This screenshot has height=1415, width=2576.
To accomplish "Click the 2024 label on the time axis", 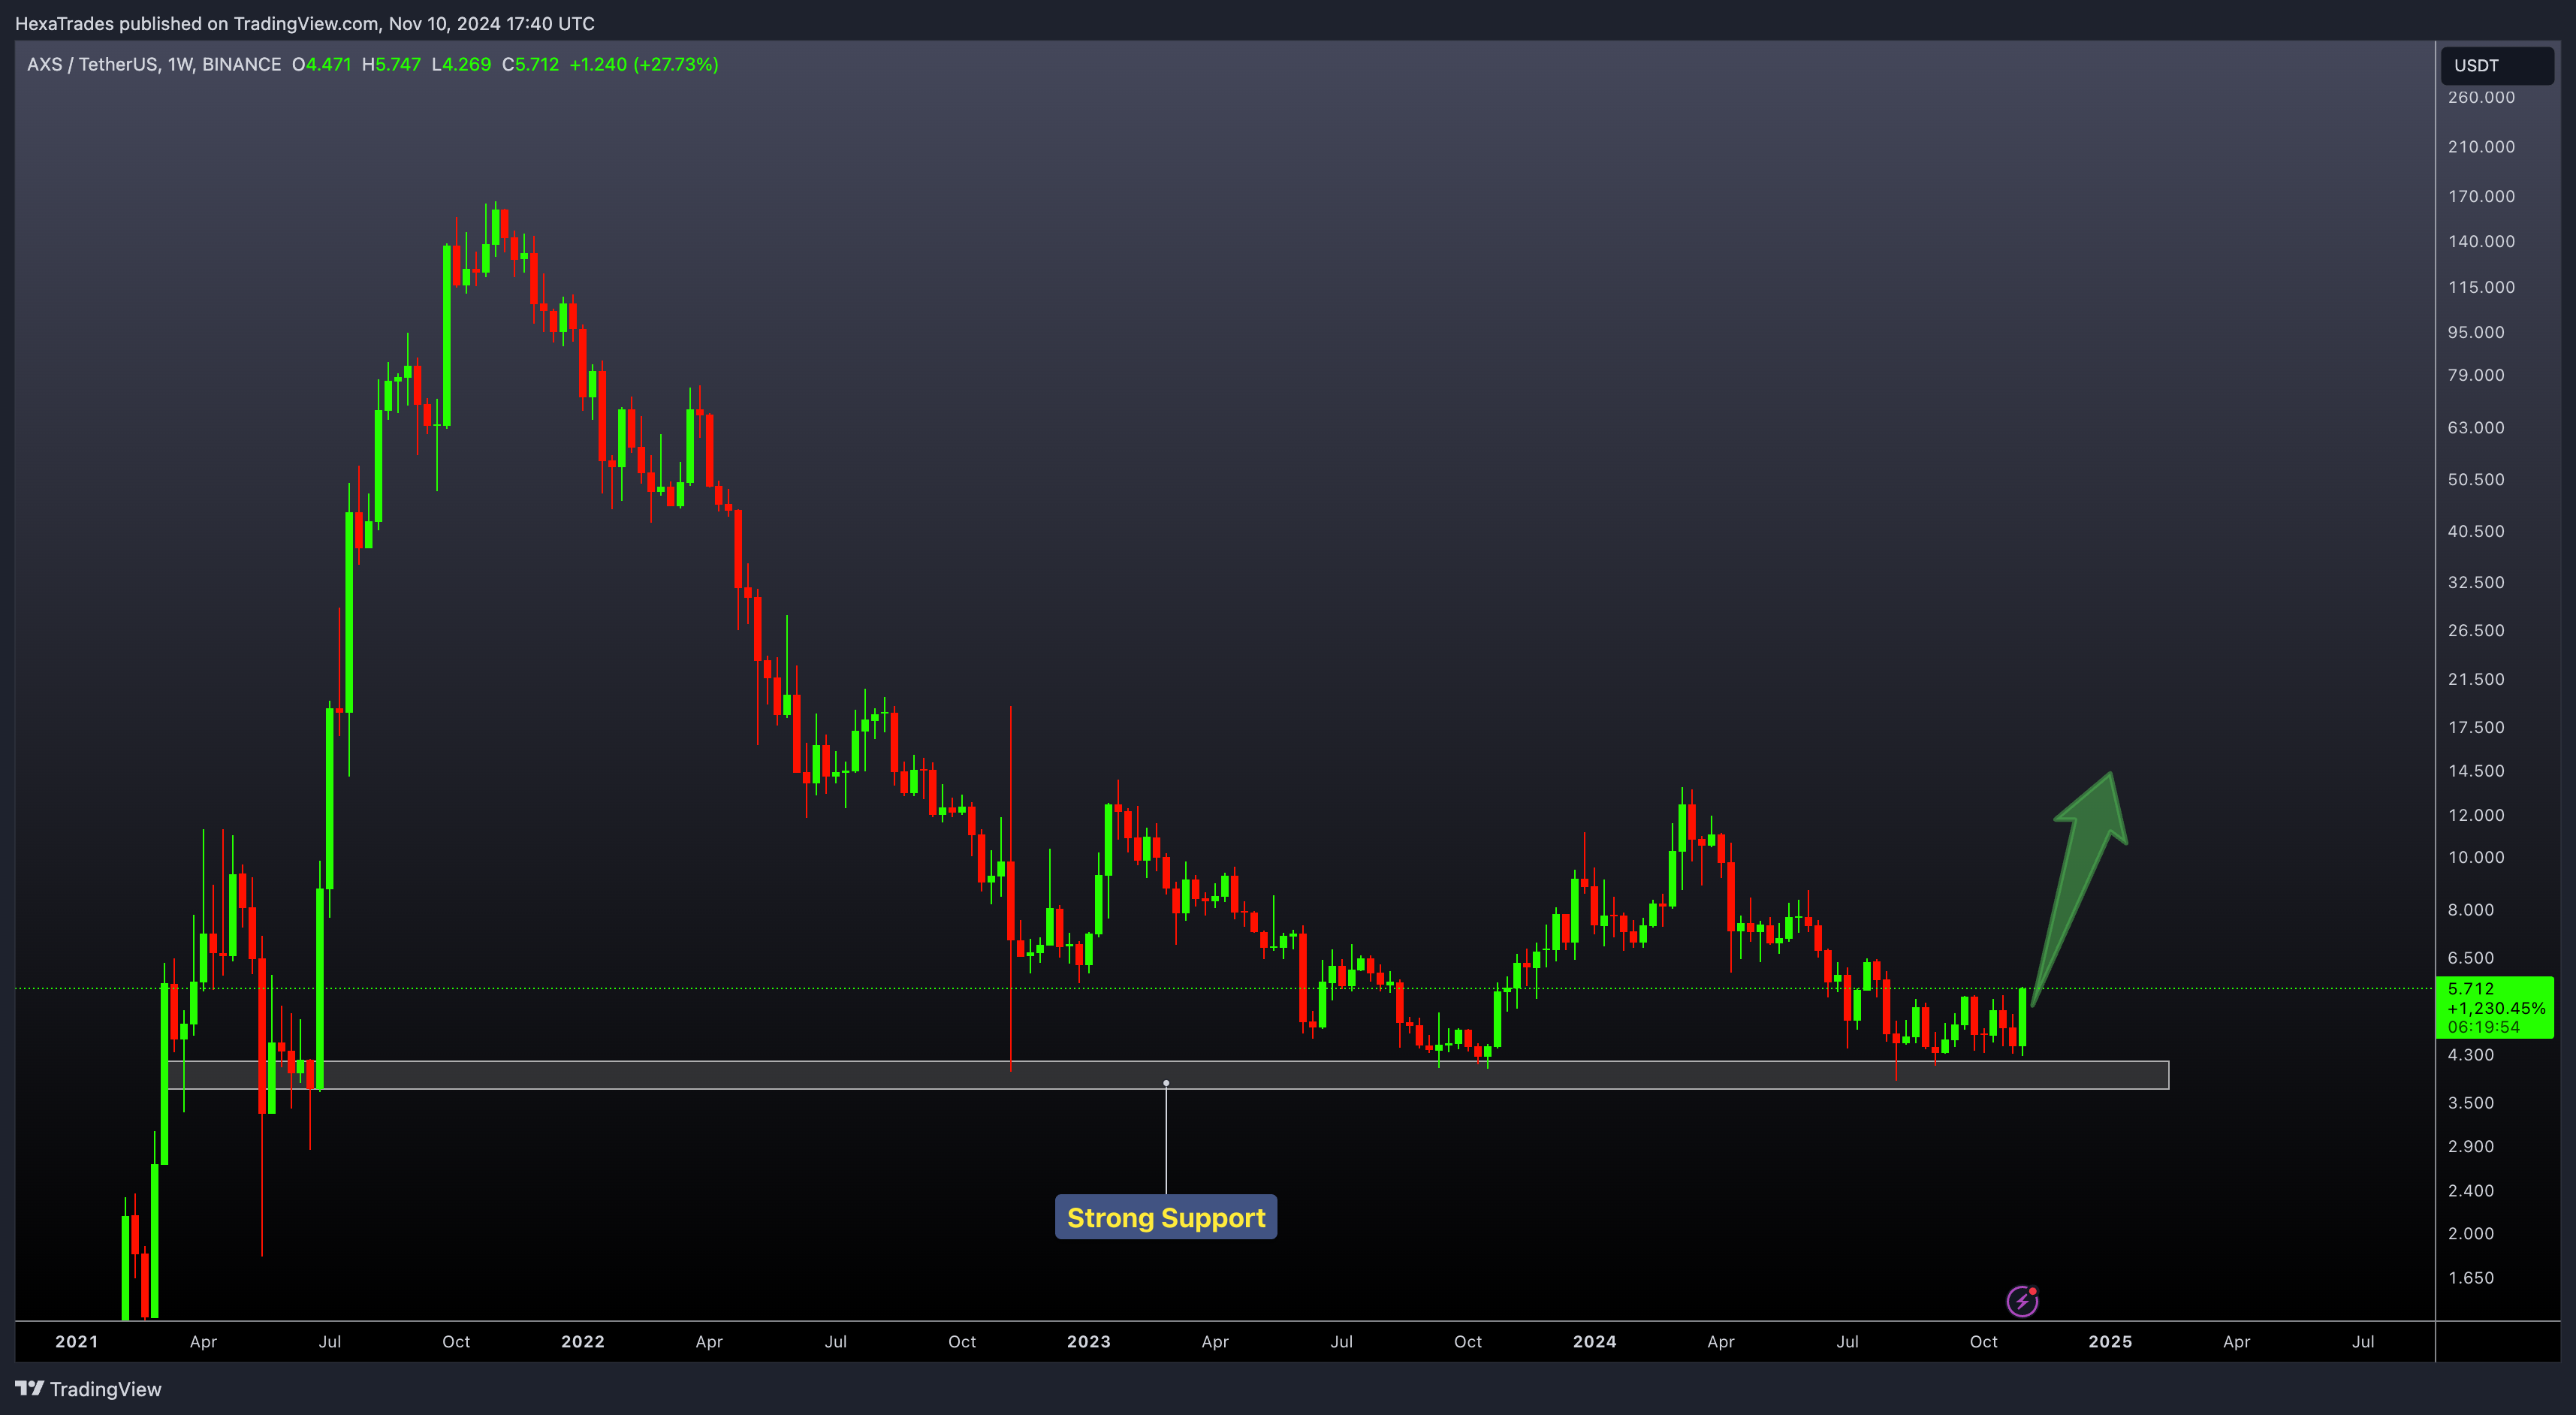I will click(x=1595, y=1342).
